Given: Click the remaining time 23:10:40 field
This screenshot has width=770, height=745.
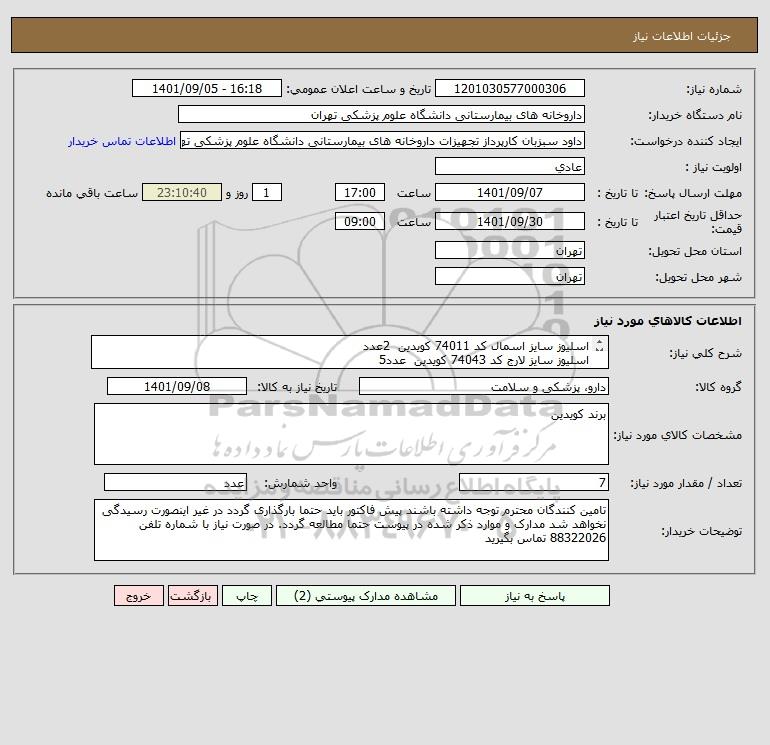Looking at the screenshot, I should pos(182,193).
